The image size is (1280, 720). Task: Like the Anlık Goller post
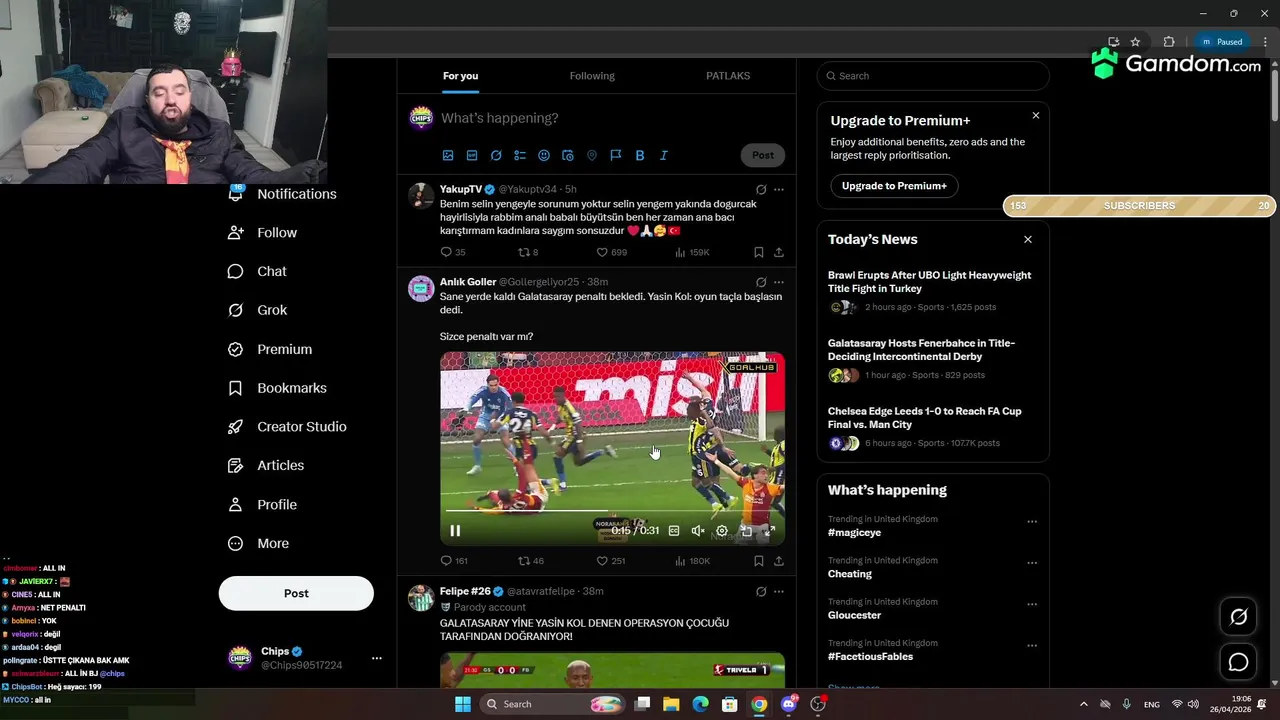tap(611, 561)
